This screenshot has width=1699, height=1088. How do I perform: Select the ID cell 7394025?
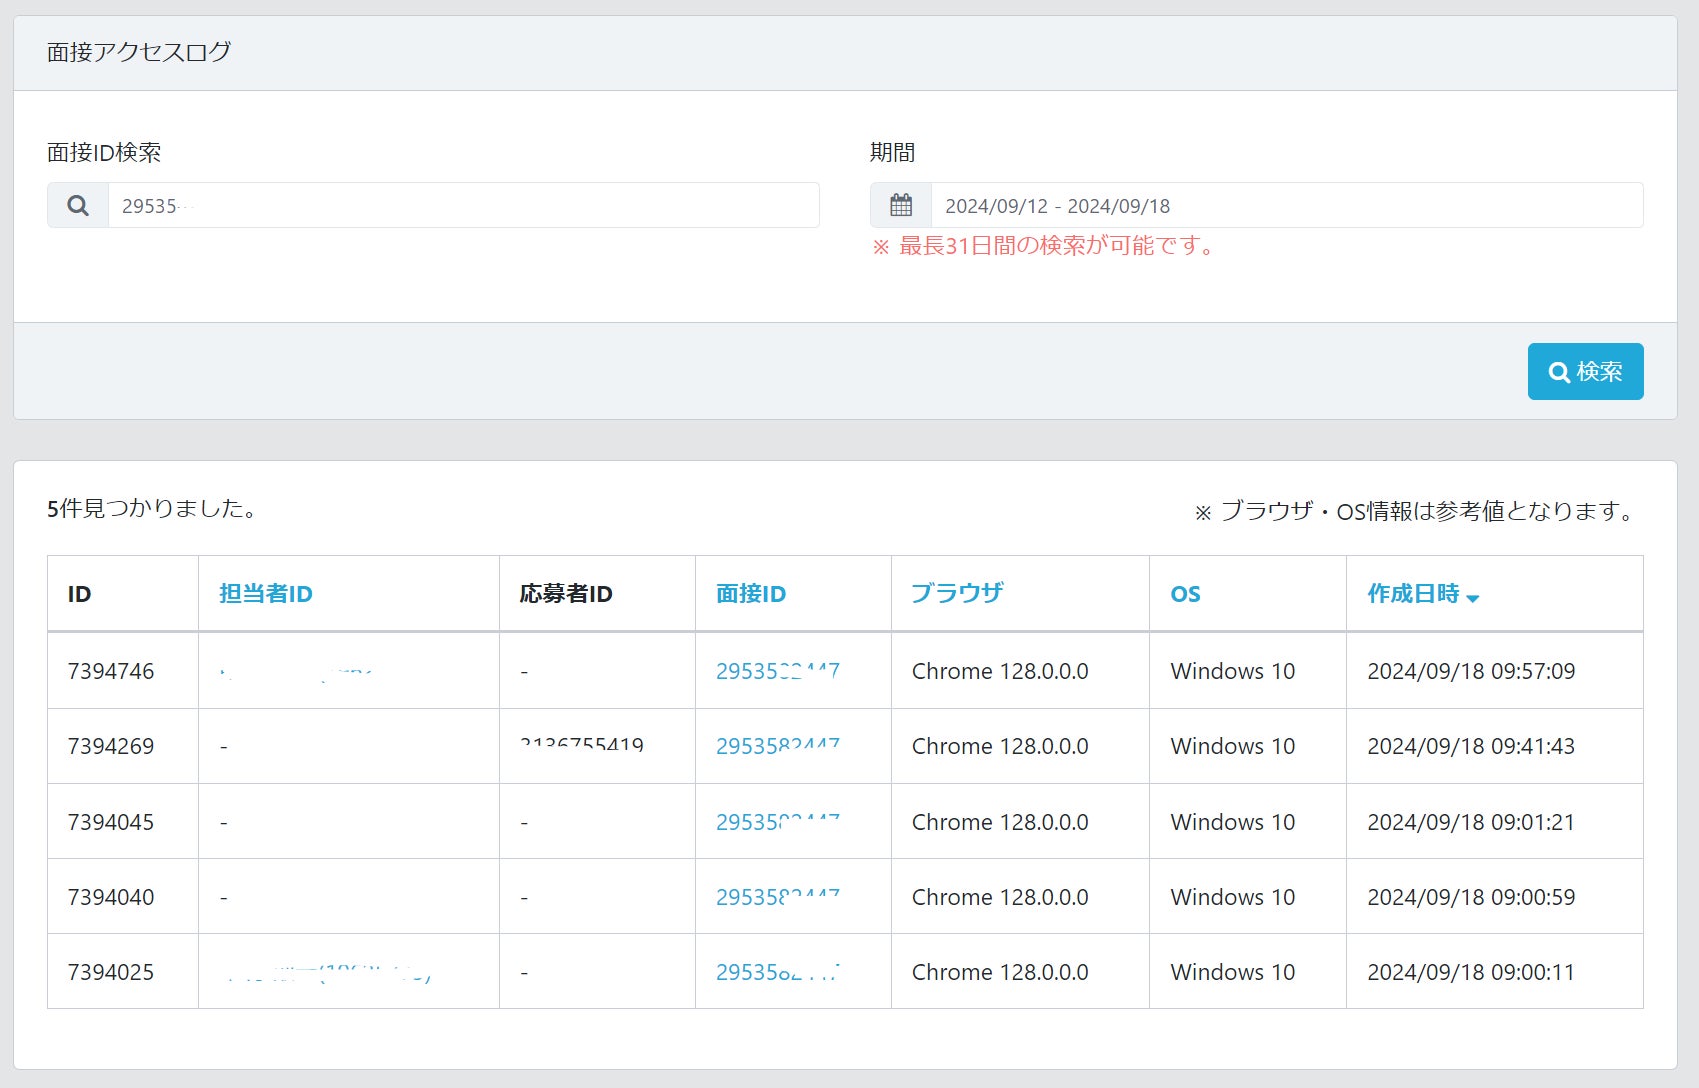pos(111,972)
